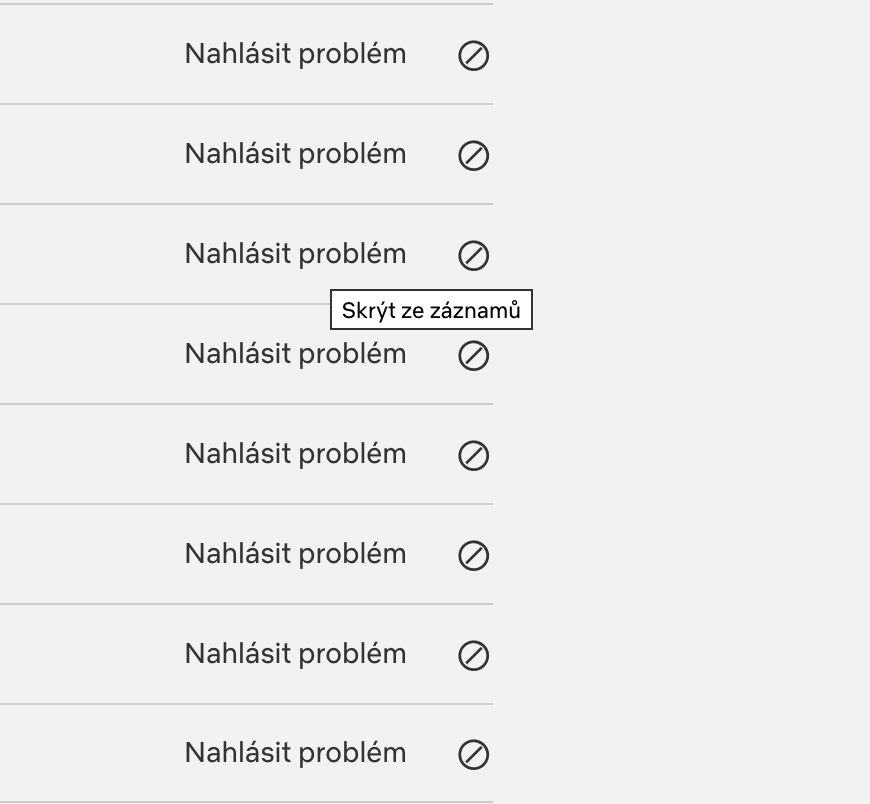Click the hide icon in the first row

(473, 56)
